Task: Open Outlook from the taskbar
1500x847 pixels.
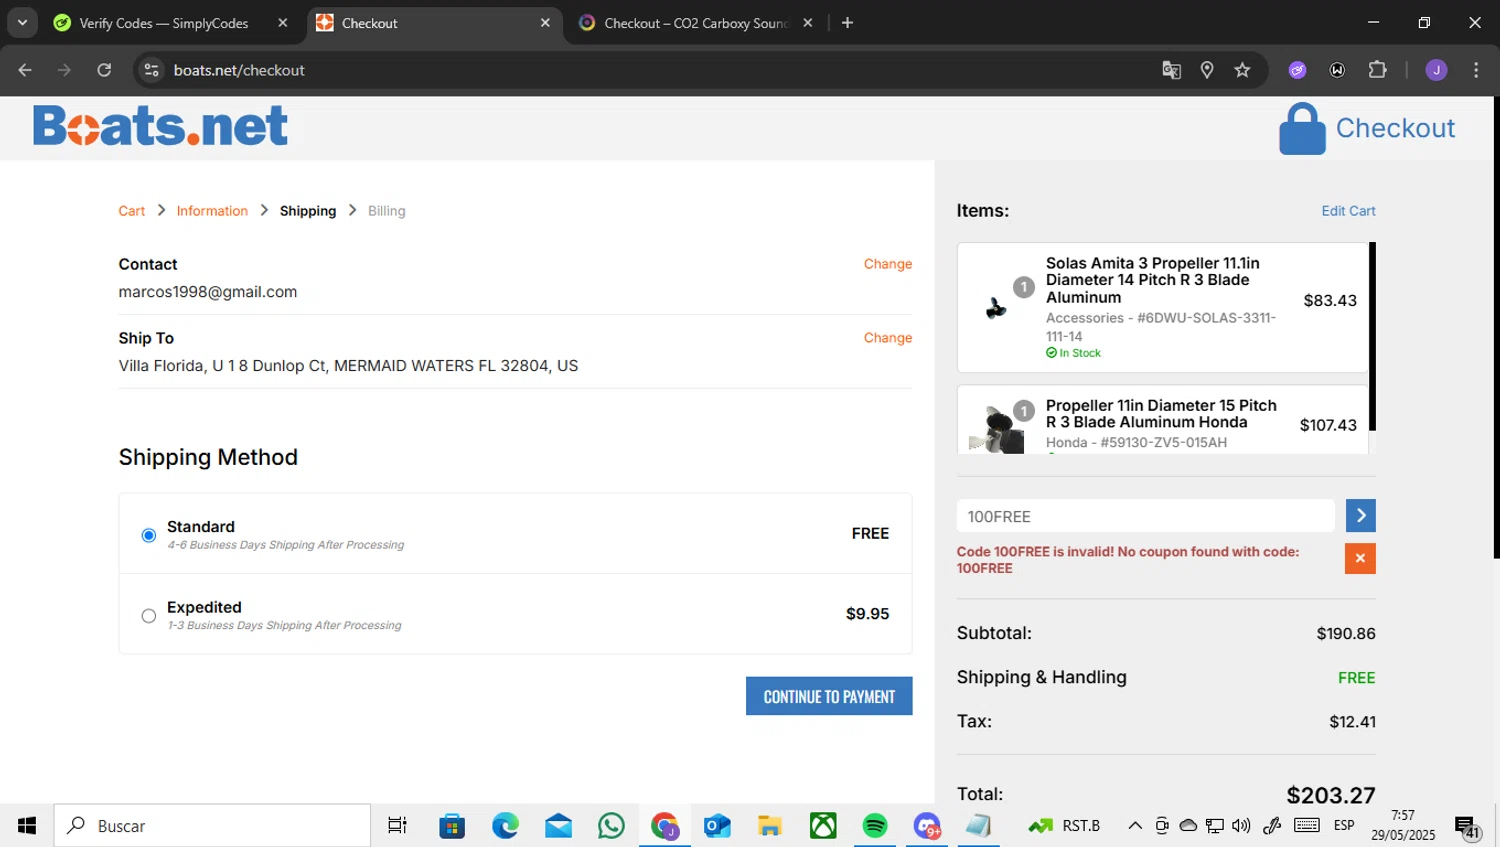Action: [717, 826]
